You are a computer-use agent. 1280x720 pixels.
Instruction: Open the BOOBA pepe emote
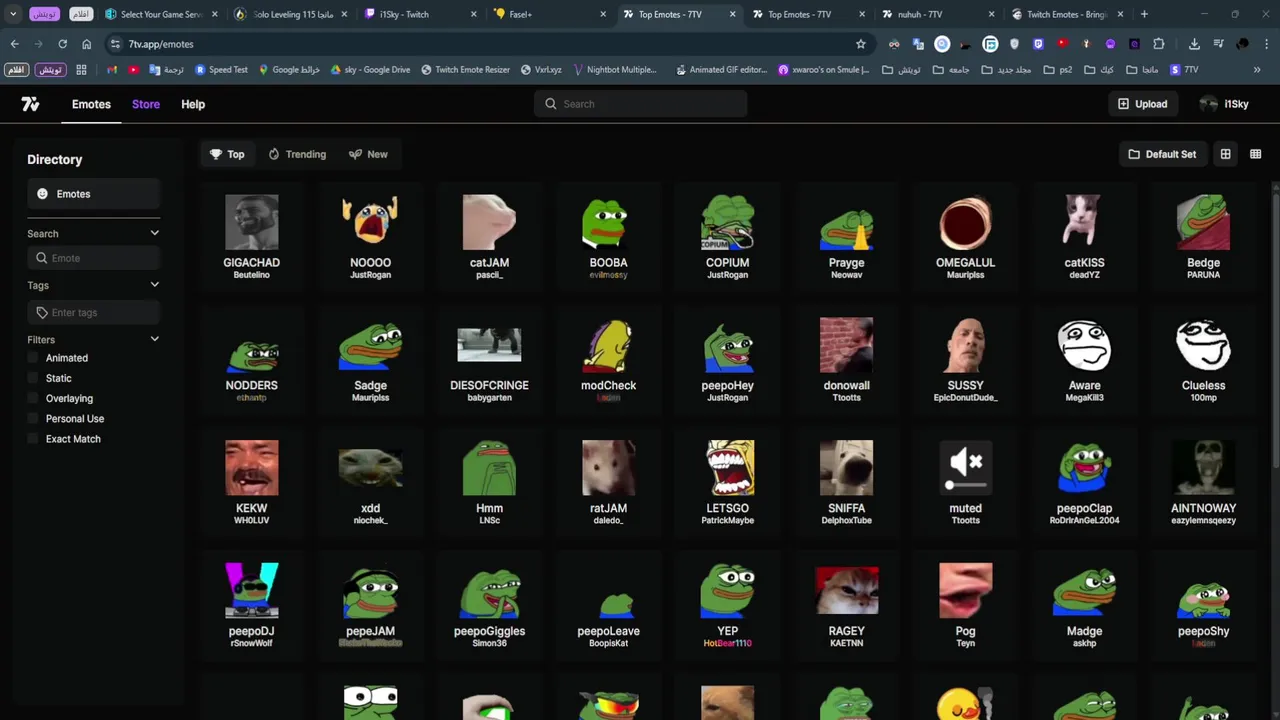coord(608,236)
